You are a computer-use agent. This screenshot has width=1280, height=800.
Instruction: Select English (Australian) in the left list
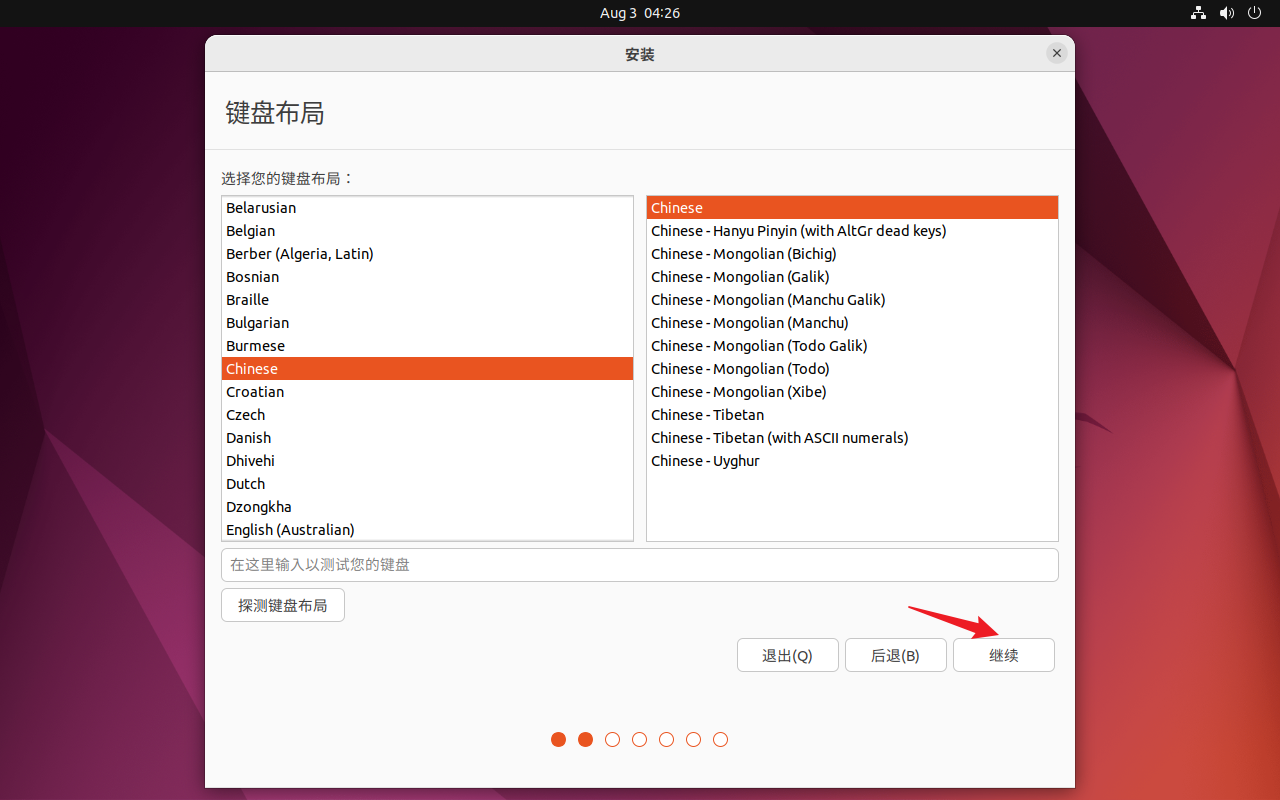[290, 530]
